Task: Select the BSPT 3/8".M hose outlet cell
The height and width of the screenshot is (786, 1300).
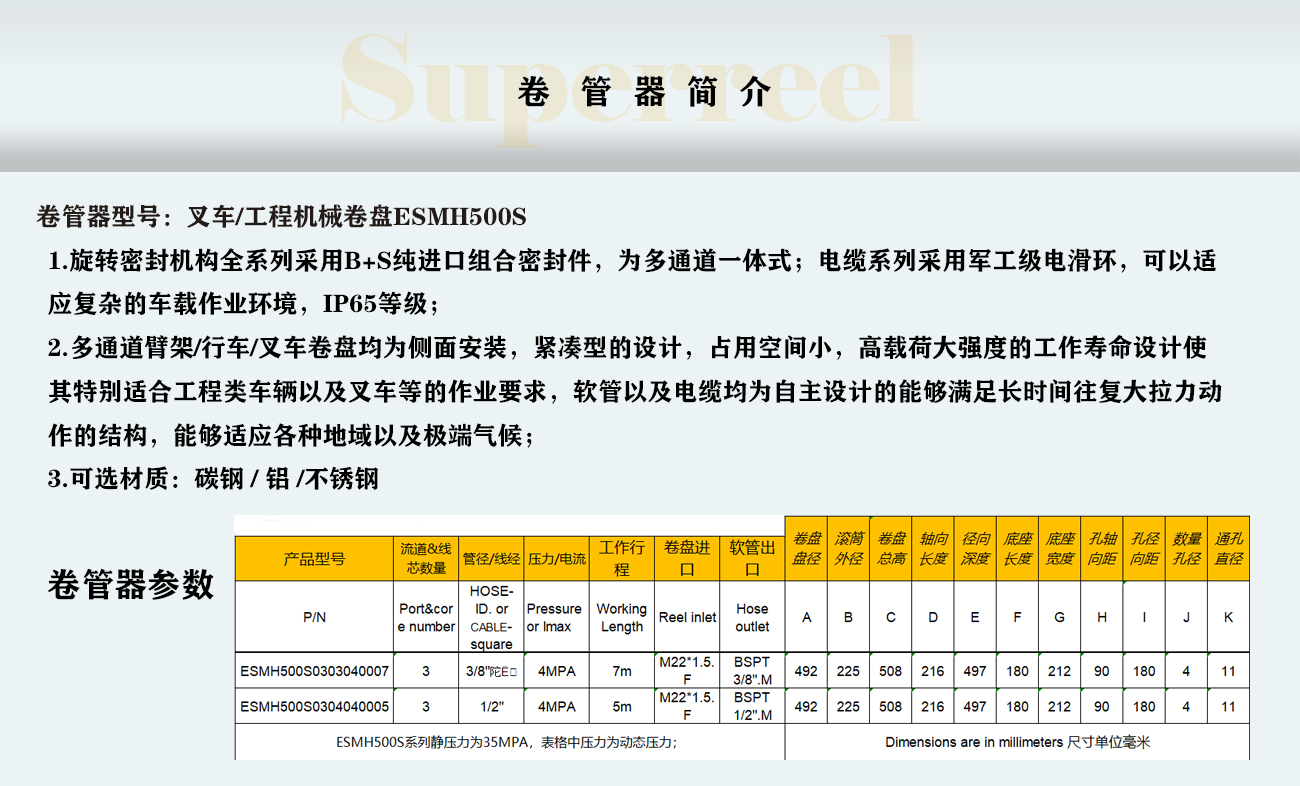Action: pyautogui.click(x=752, y=672)
